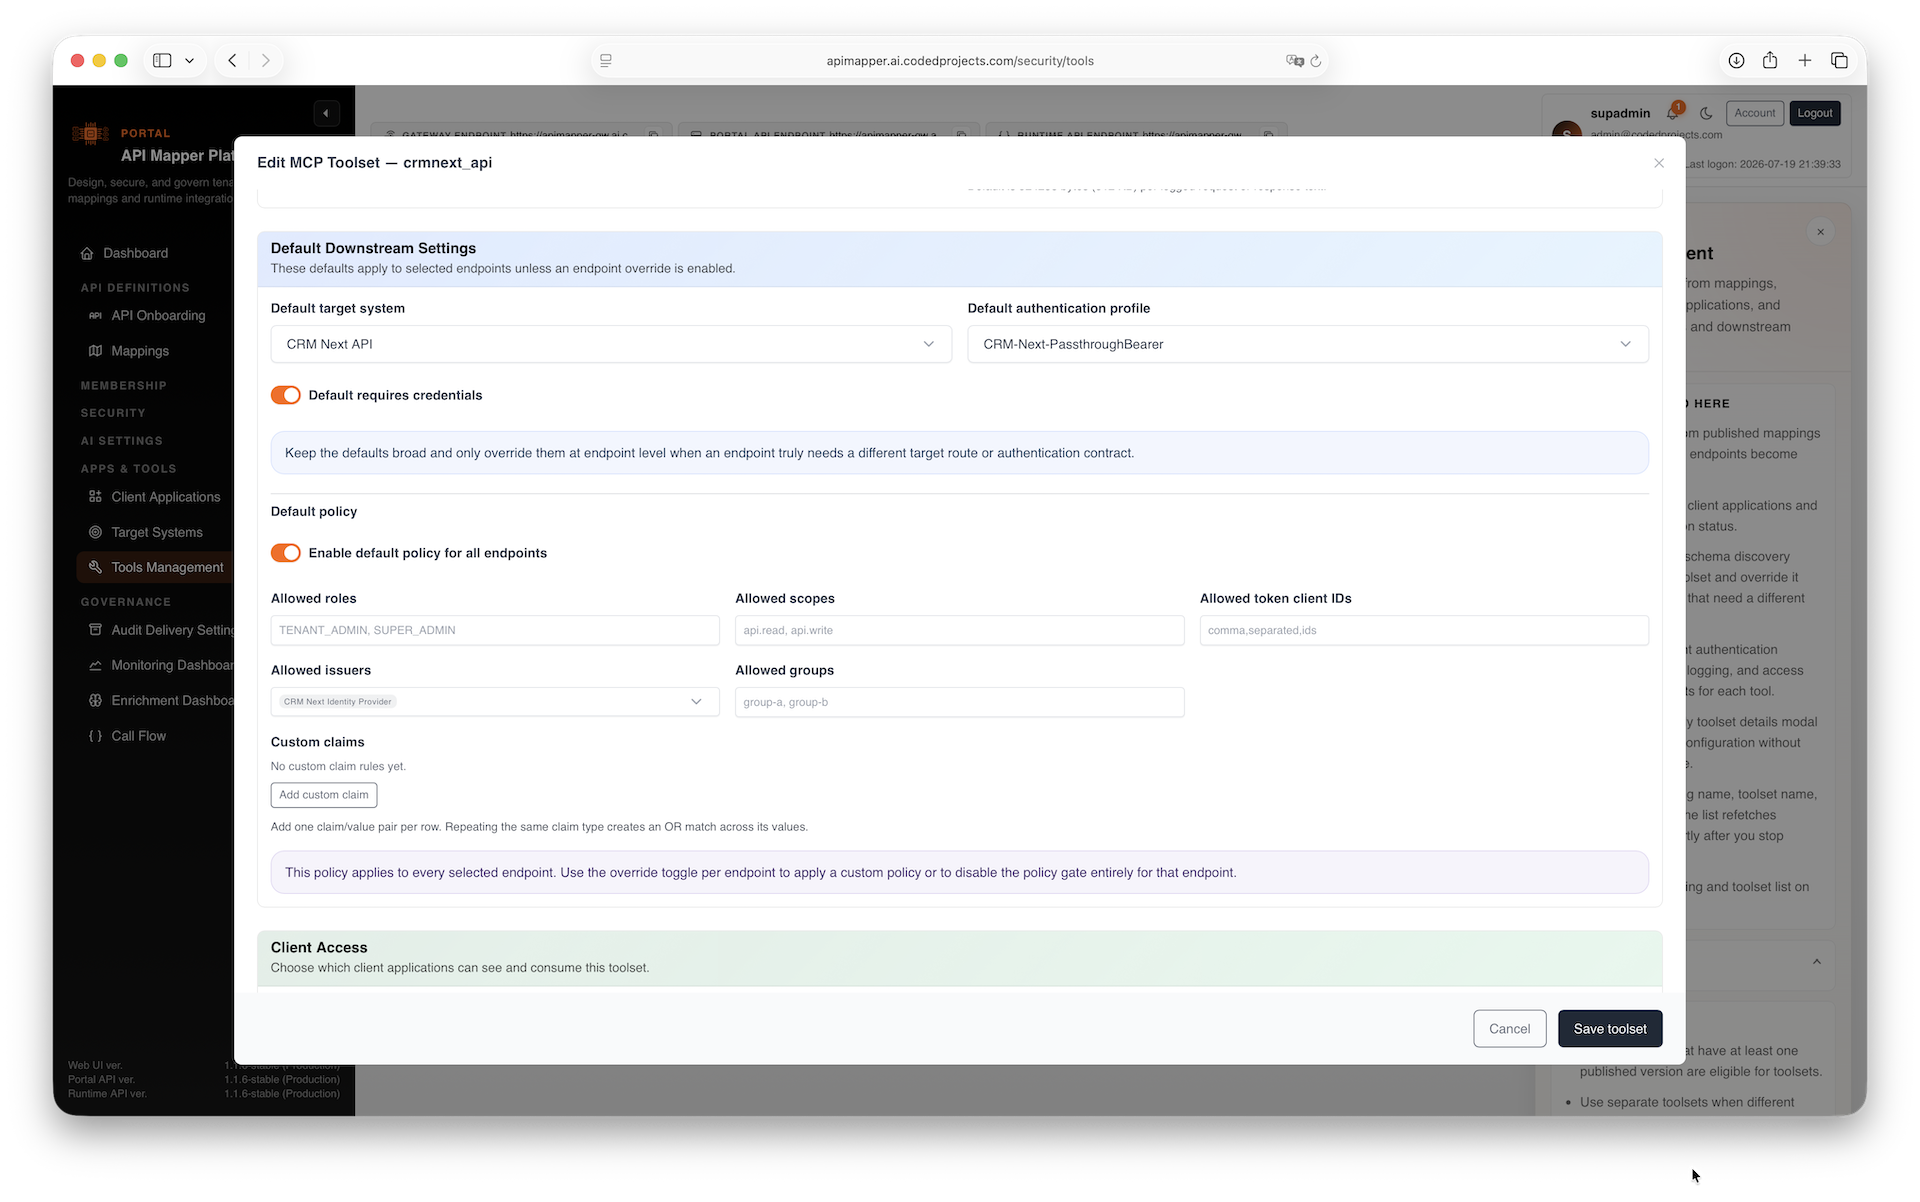Switch to dark mode moon icon
The width and height of the screenshot is (1920, 1202).
1706,113
